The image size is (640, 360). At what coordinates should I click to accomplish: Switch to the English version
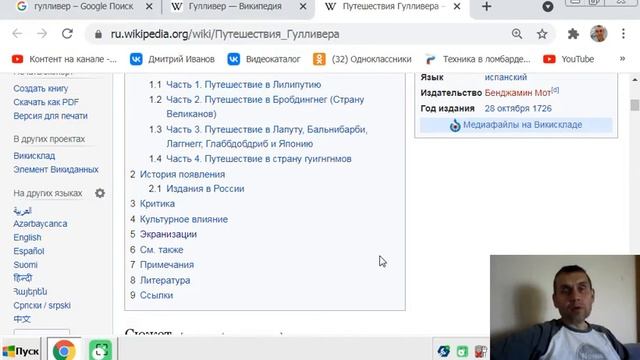(x=27, y=238)
